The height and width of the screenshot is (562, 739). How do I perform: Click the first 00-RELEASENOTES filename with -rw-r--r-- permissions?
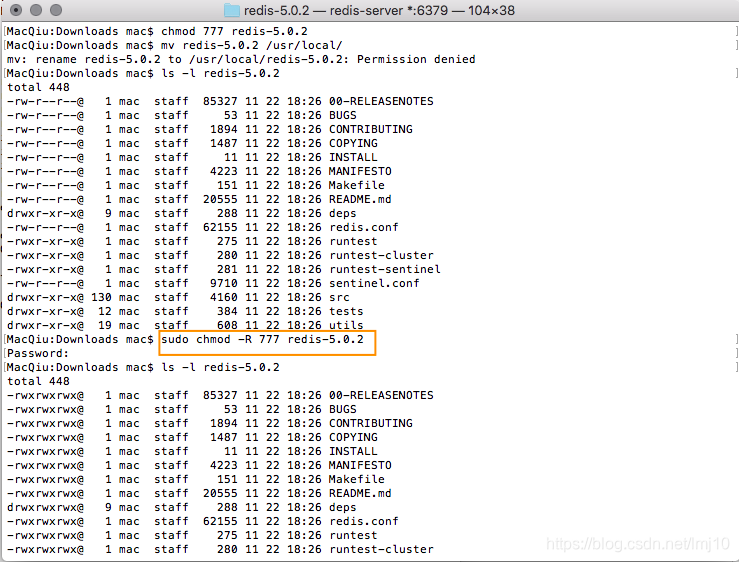click(x=381, y=101)
